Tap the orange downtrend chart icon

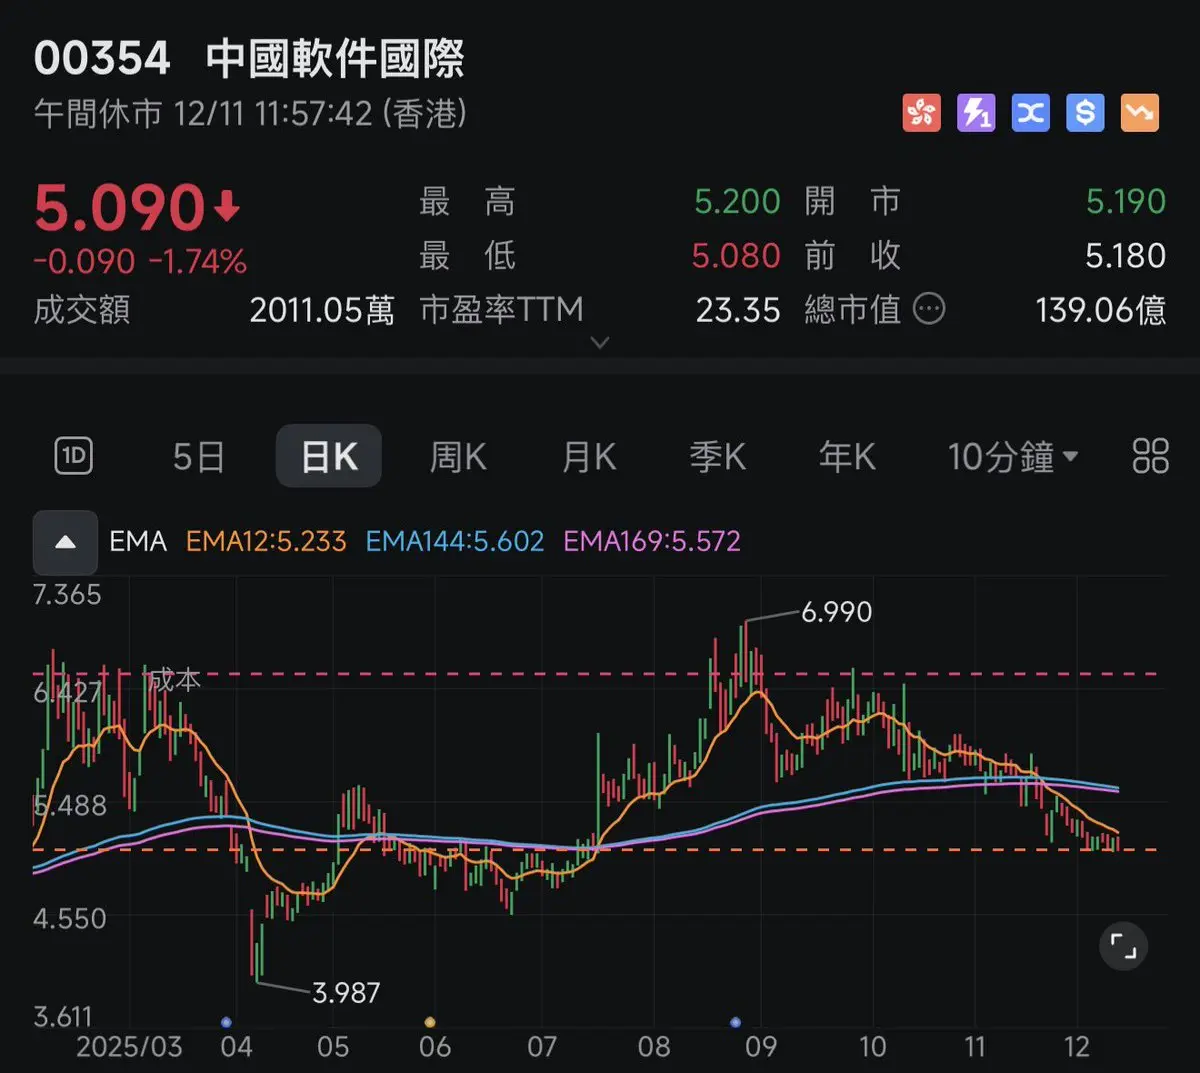pyautogui.click(x=1139, y=113)
